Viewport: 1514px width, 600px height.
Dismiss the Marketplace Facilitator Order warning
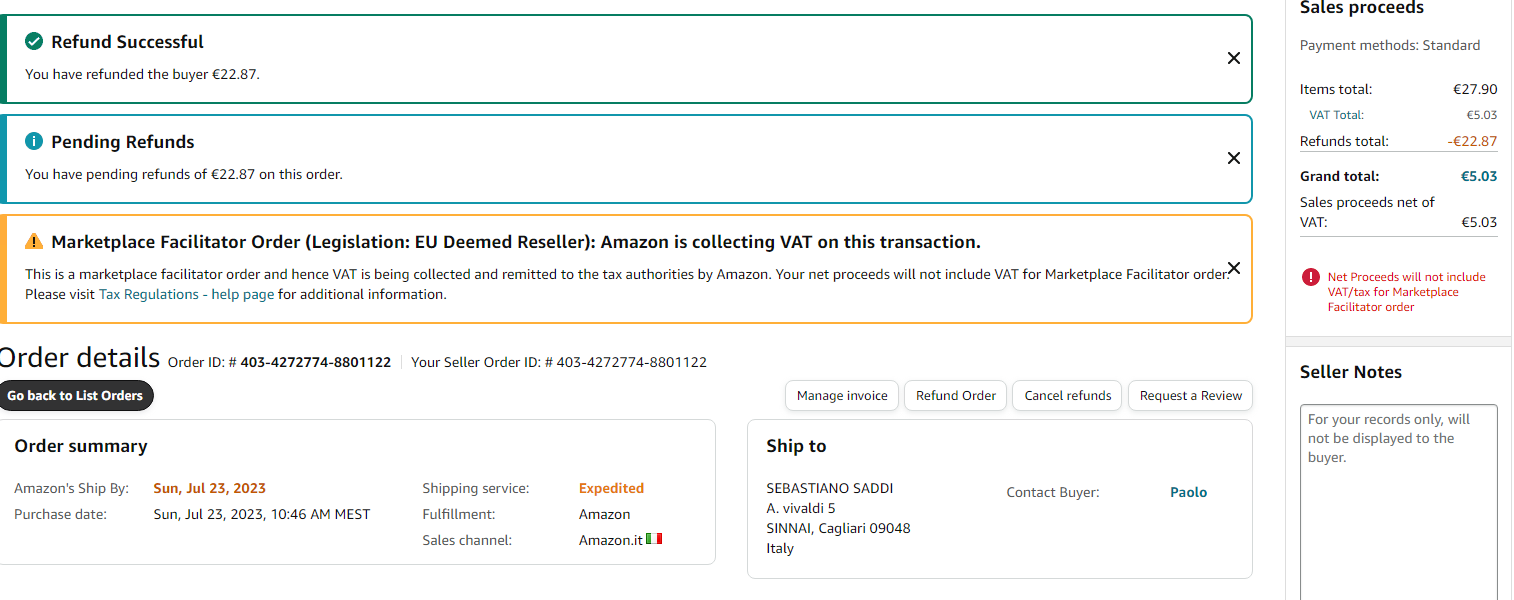tap(1233, 268)
